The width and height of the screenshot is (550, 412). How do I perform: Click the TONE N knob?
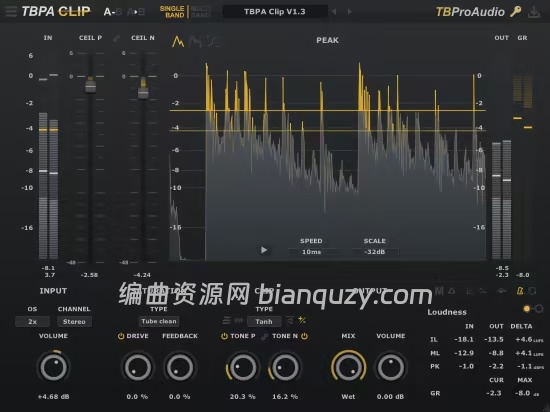click(285, 367)
